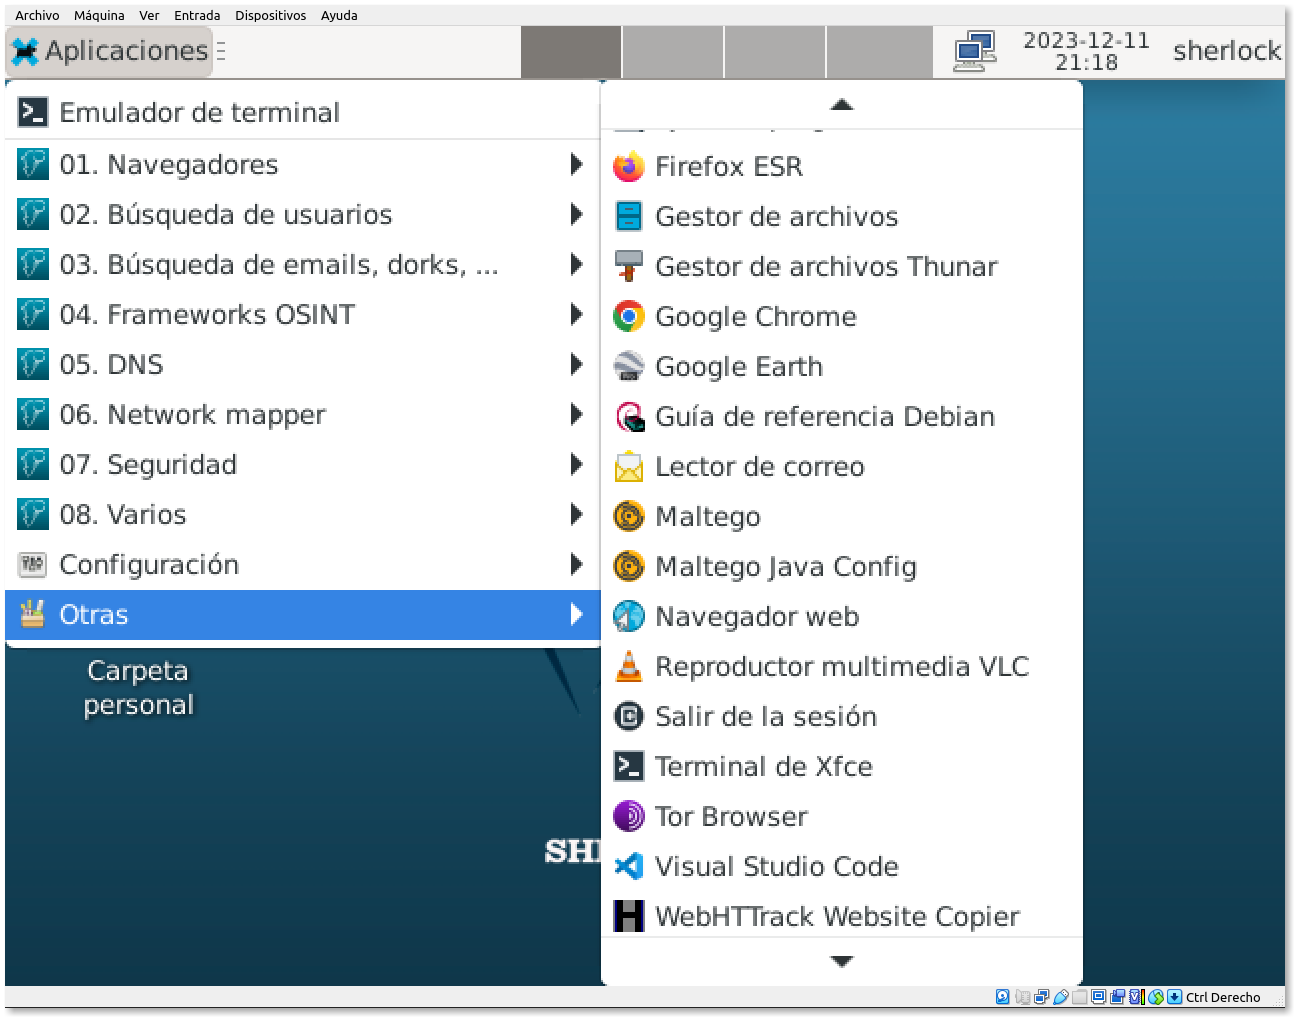Click the Navegador web globe icon

click(x=628, y=616)
